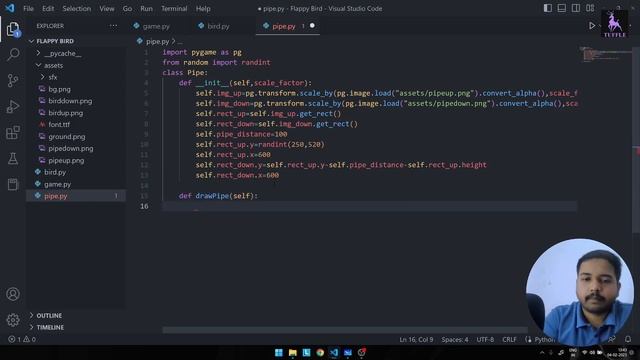Open pipedown.png in explorer

pyautogui.click(x=71, y=149)
